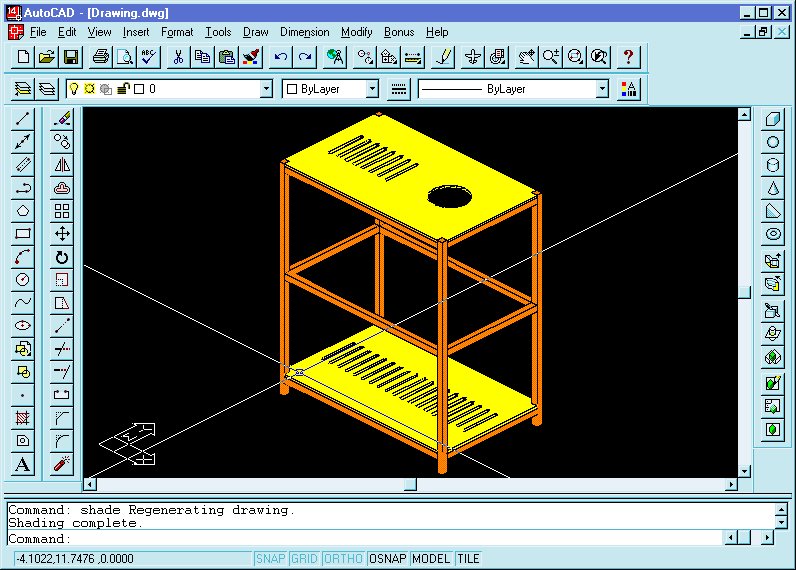The height and width of the screenshot is (570, 796).
Task: Open the Modify menu
Action: click(356, 32)
